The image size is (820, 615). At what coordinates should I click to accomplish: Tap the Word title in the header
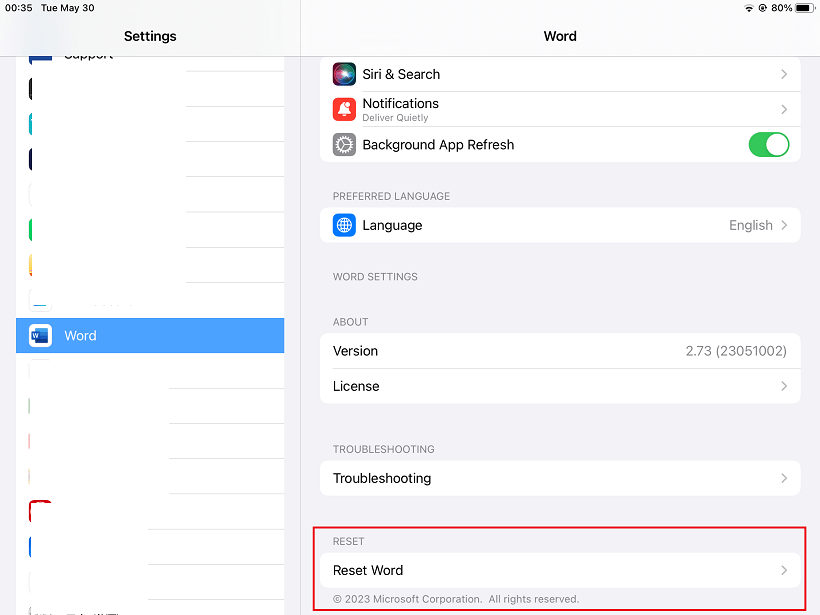[x=560, y=36]
